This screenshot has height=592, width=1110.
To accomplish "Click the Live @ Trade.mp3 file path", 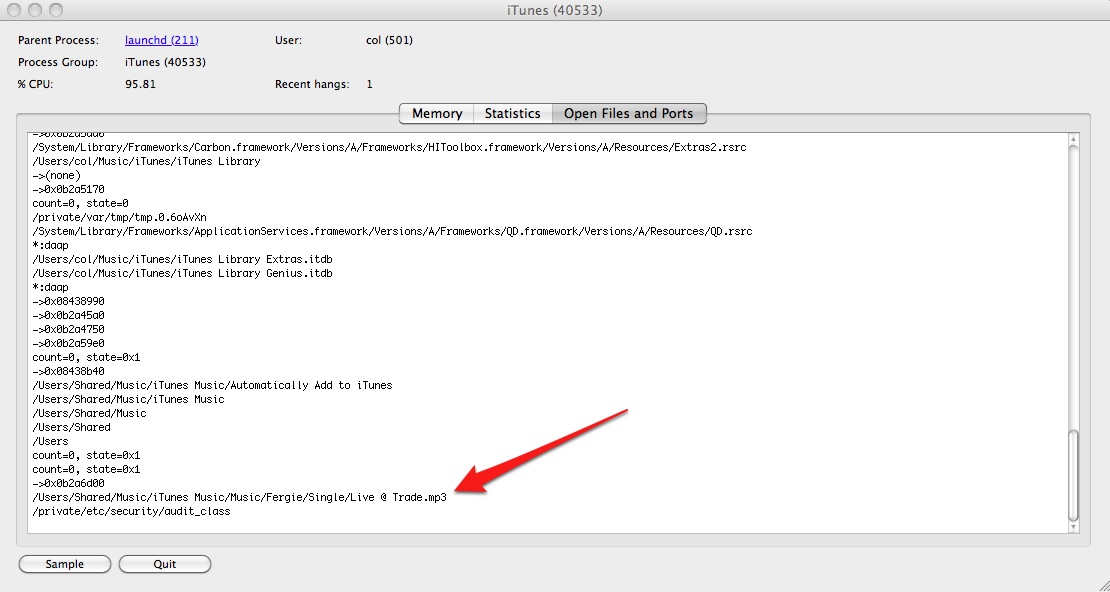I will click(239, 497).
